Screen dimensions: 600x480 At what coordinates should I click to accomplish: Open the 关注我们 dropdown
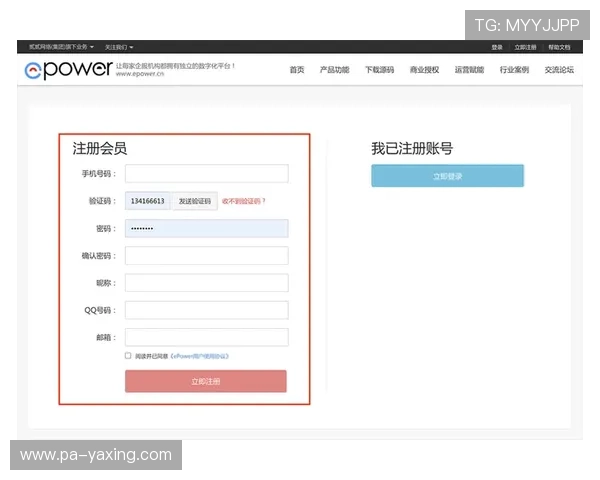[x=119, y=47]
